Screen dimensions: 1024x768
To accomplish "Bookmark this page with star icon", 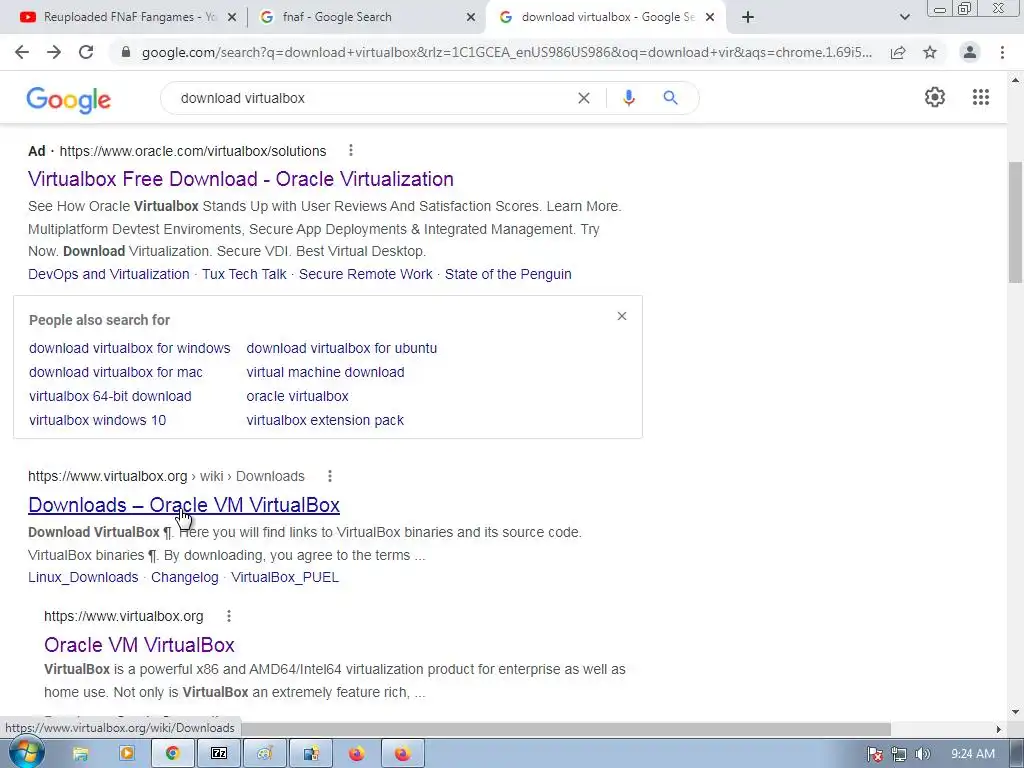I will [930, 52].
